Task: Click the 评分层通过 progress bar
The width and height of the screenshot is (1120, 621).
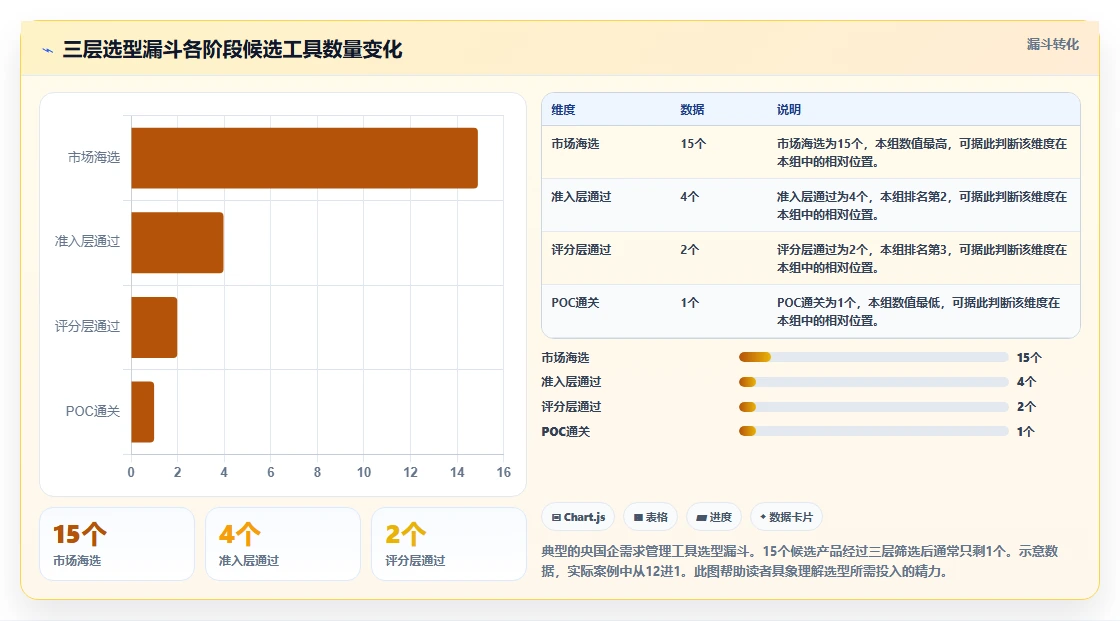Action: point(873,407)
